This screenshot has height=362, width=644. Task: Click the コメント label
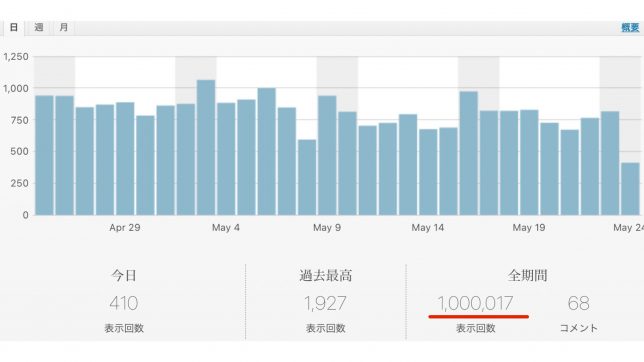[579, 328]
